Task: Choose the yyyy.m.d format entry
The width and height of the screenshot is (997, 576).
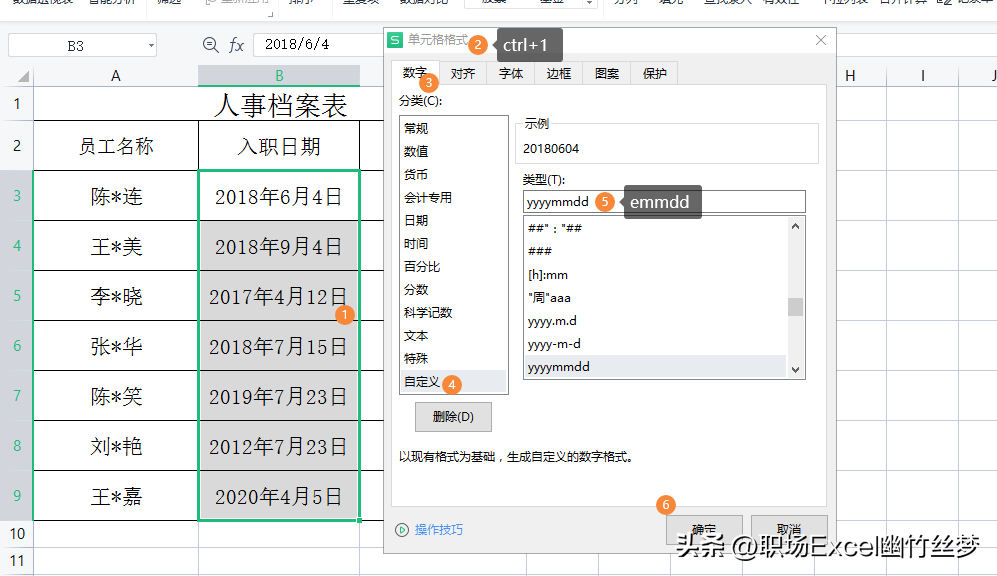Action: click(655, 321)
